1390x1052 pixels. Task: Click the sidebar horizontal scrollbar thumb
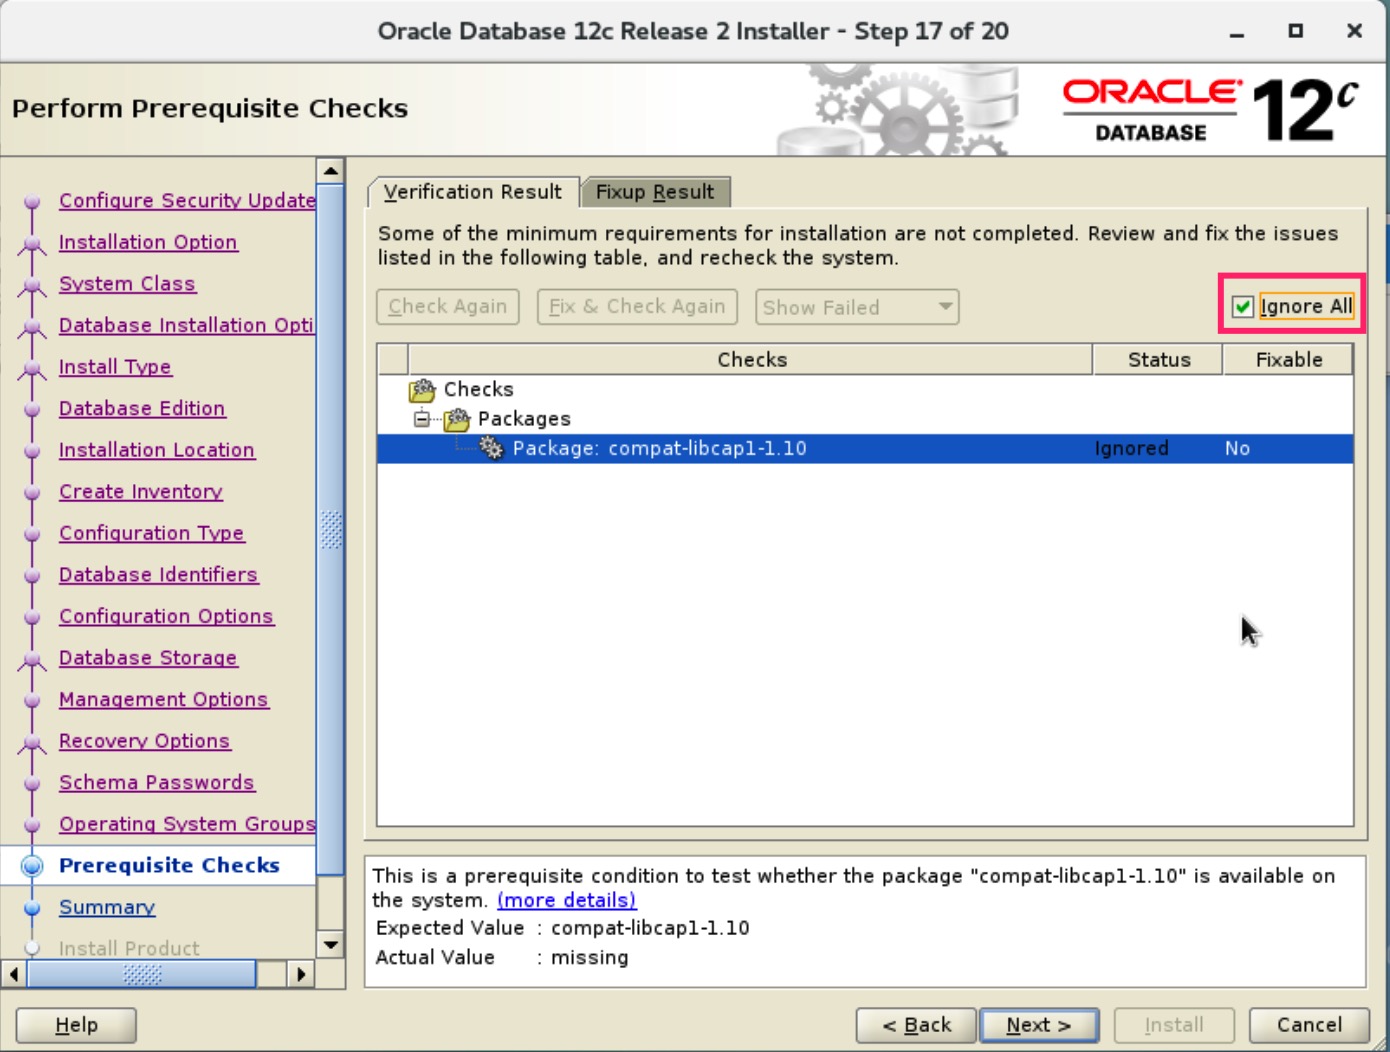coord(141,974)
